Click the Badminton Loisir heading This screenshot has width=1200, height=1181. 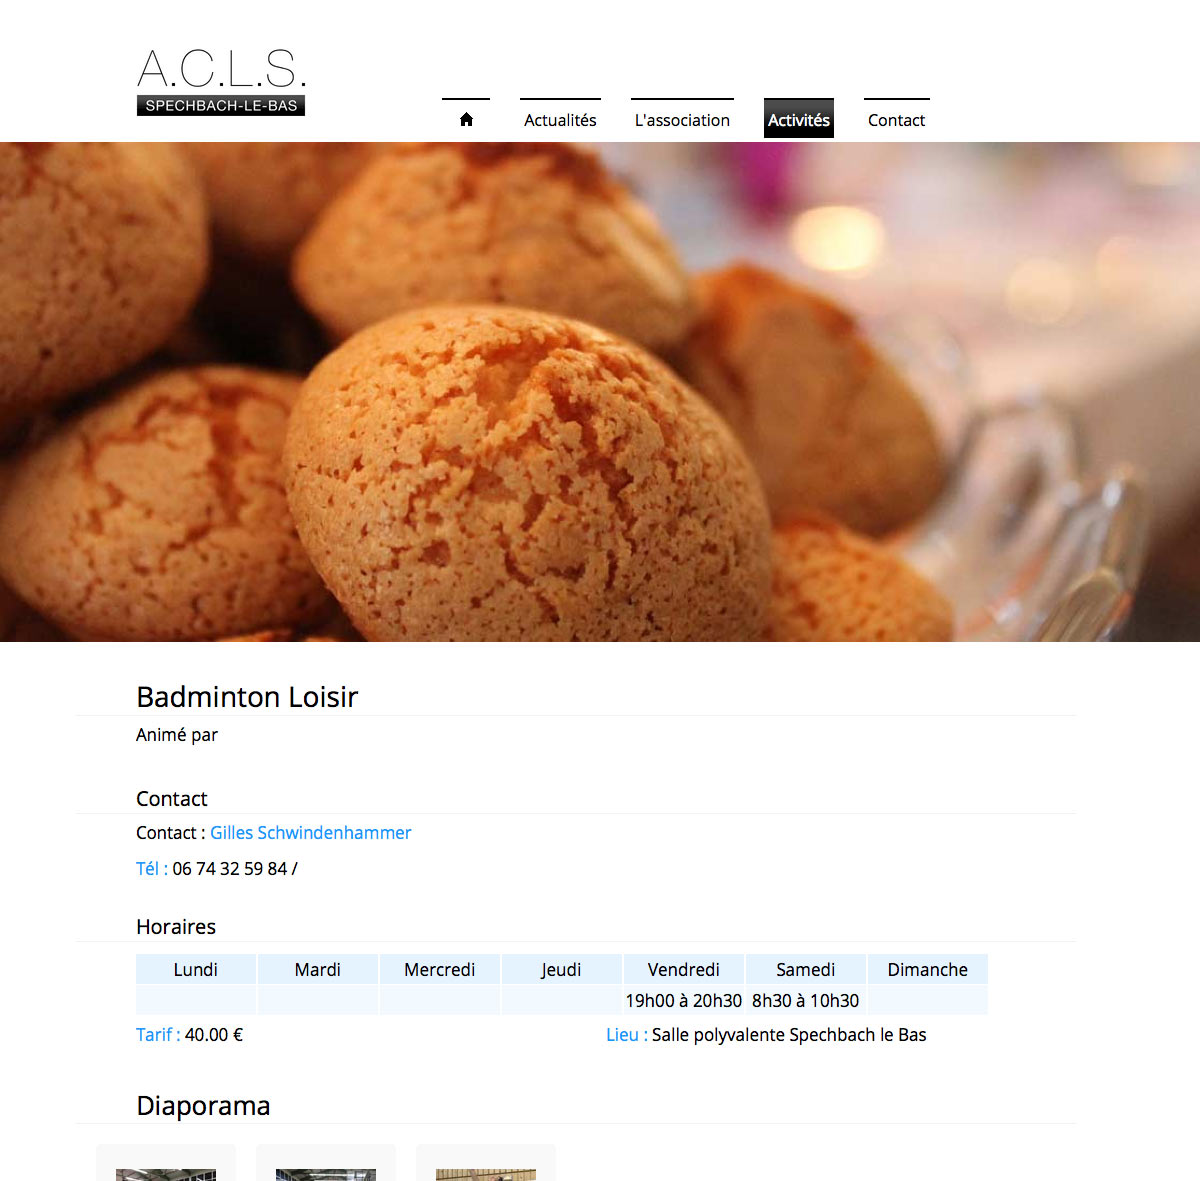click(247, 697)
